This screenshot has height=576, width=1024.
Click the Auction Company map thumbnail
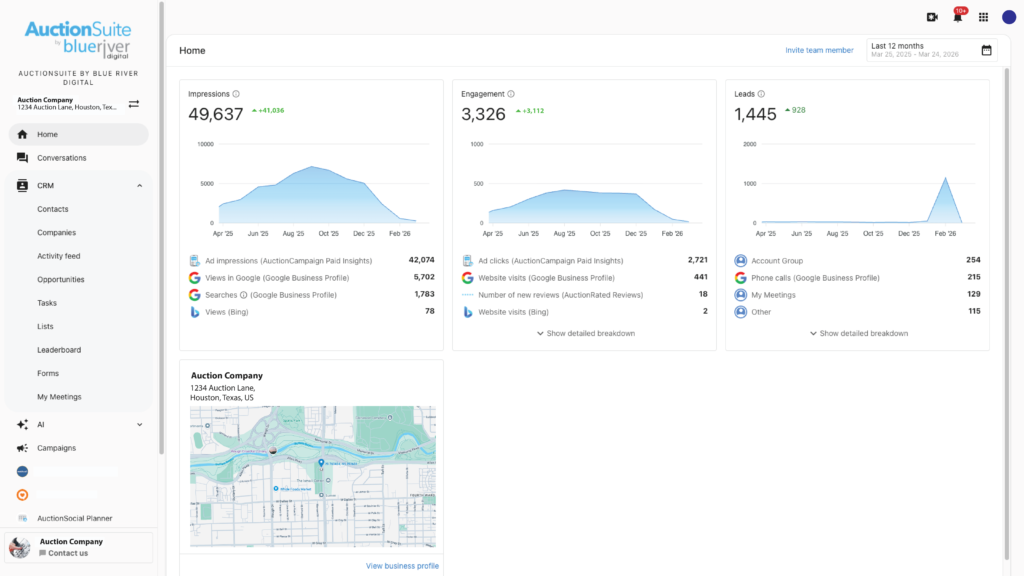[312, 476]
